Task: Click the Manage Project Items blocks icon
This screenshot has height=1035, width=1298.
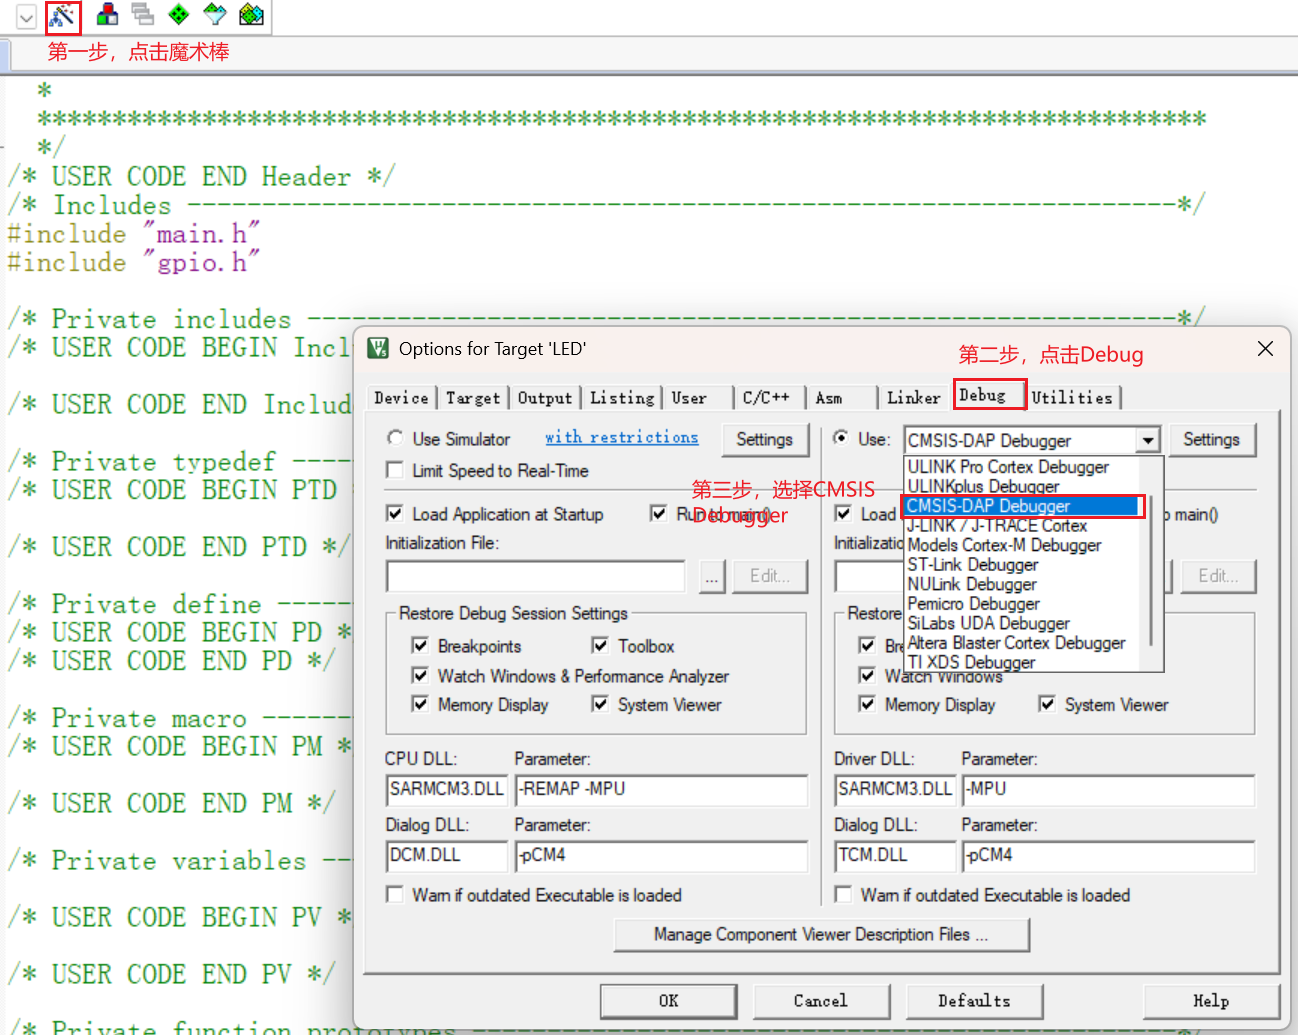Action: 107,15
